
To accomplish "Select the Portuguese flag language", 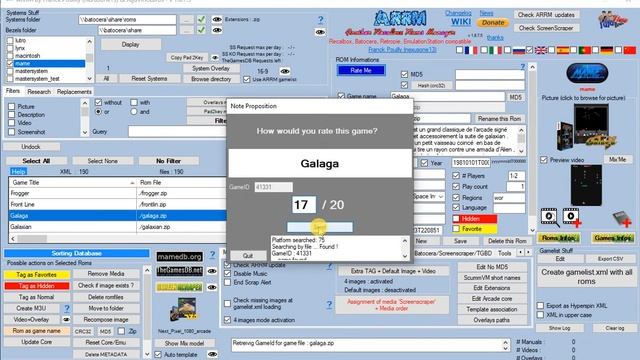I will tap(585, 50).
